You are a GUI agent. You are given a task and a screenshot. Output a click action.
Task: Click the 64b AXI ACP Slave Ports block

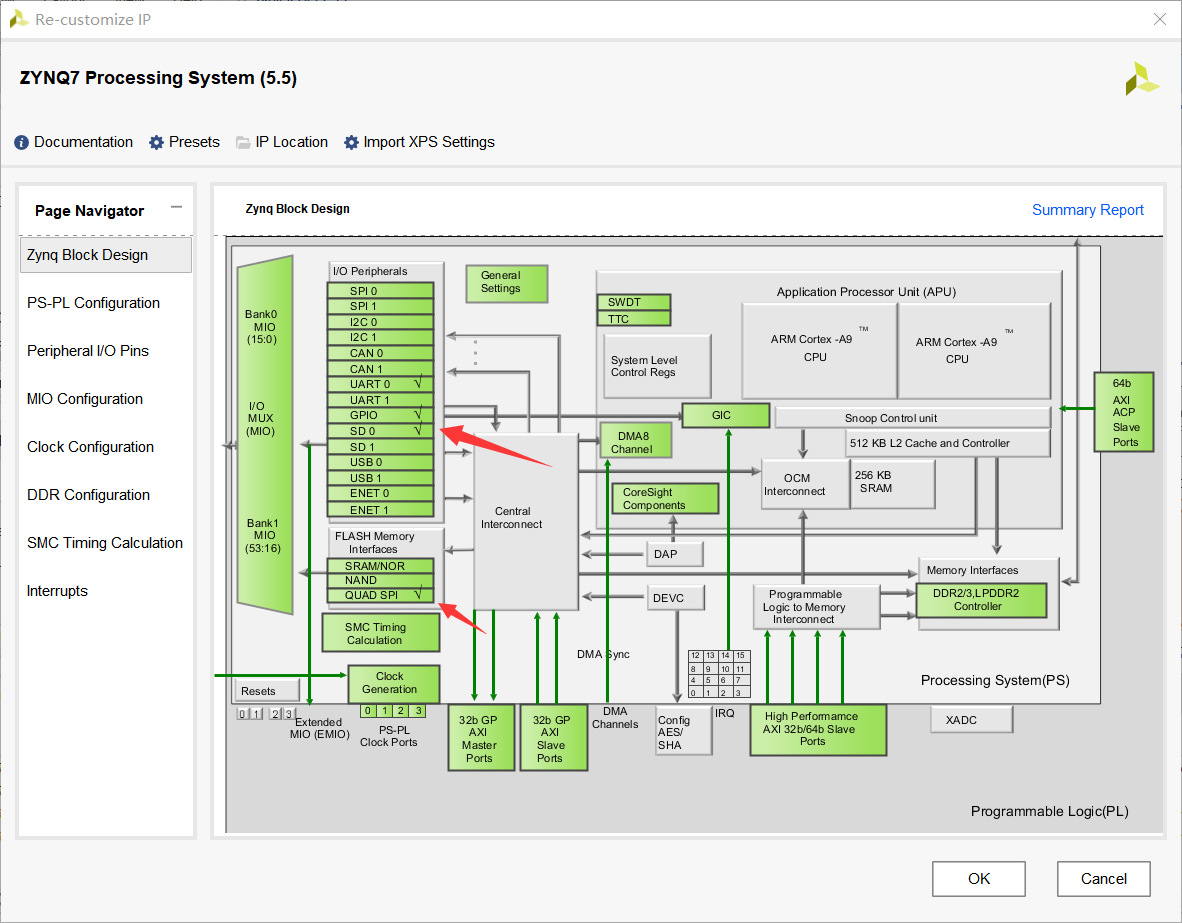coord(1124,412)
